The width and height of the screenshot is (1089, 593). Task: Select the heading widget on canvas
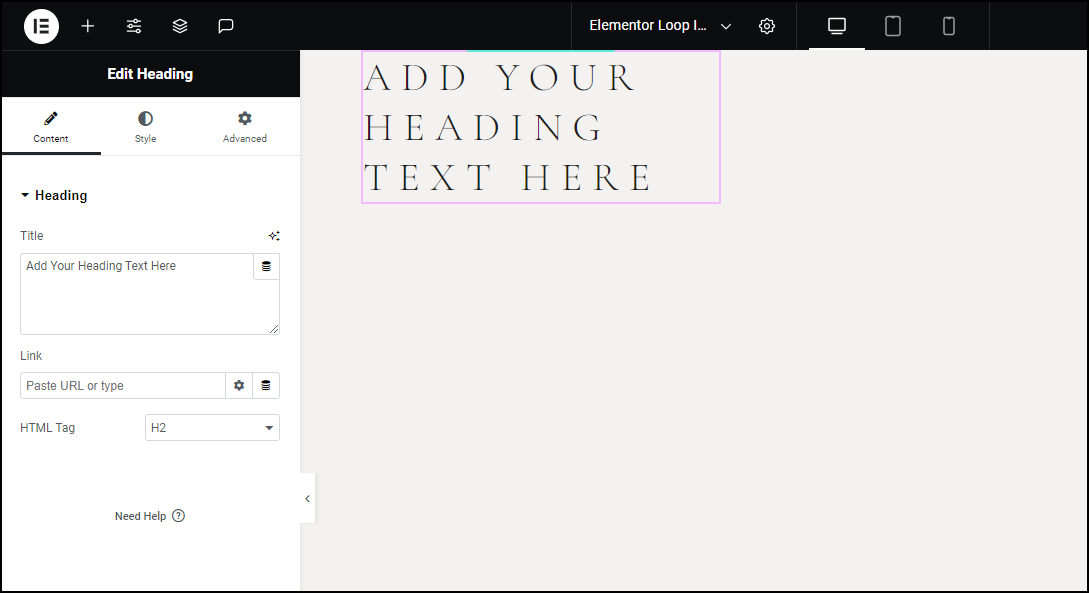point(540,127)
